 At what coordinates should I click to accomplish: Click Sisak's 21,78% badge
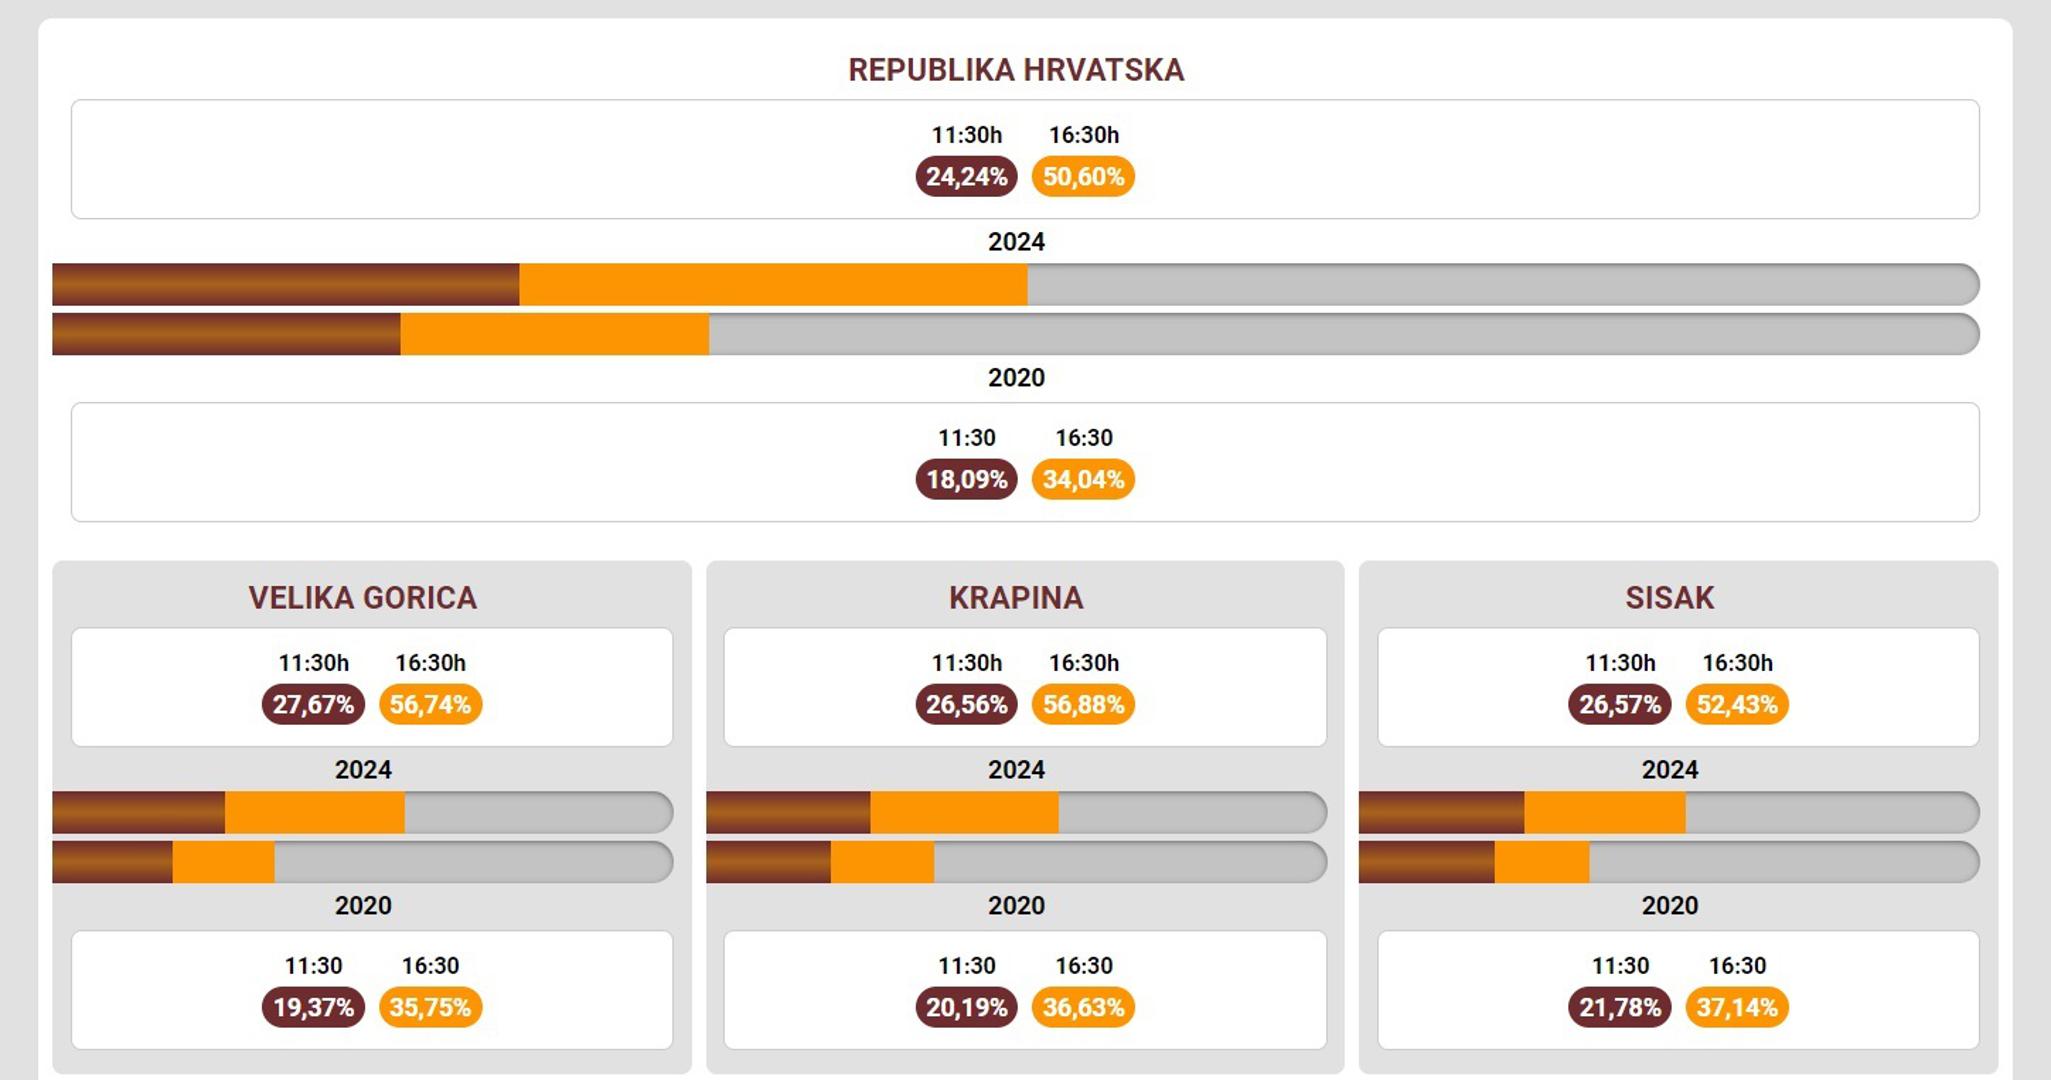(1619, 1008)
